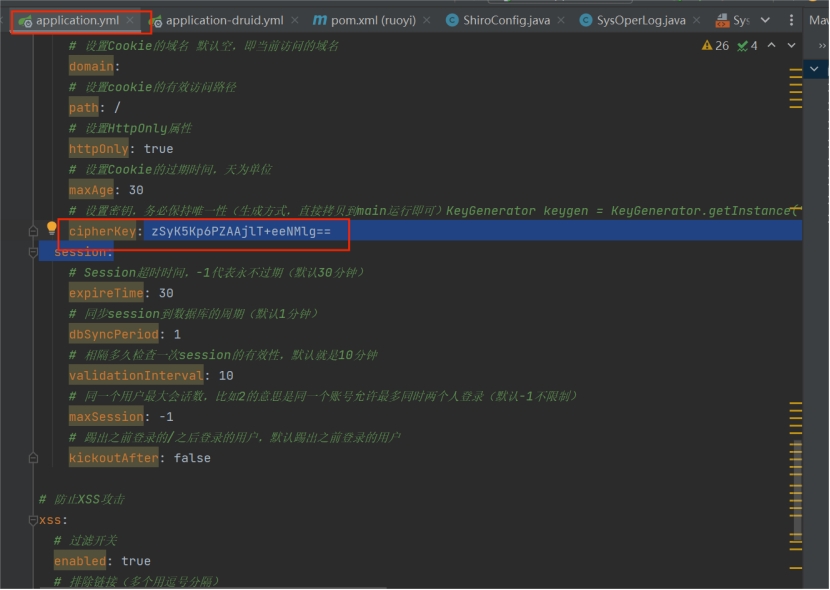
Task: Click the Java class icon on ShiroConfig.java tab
Action: point(452,18)
